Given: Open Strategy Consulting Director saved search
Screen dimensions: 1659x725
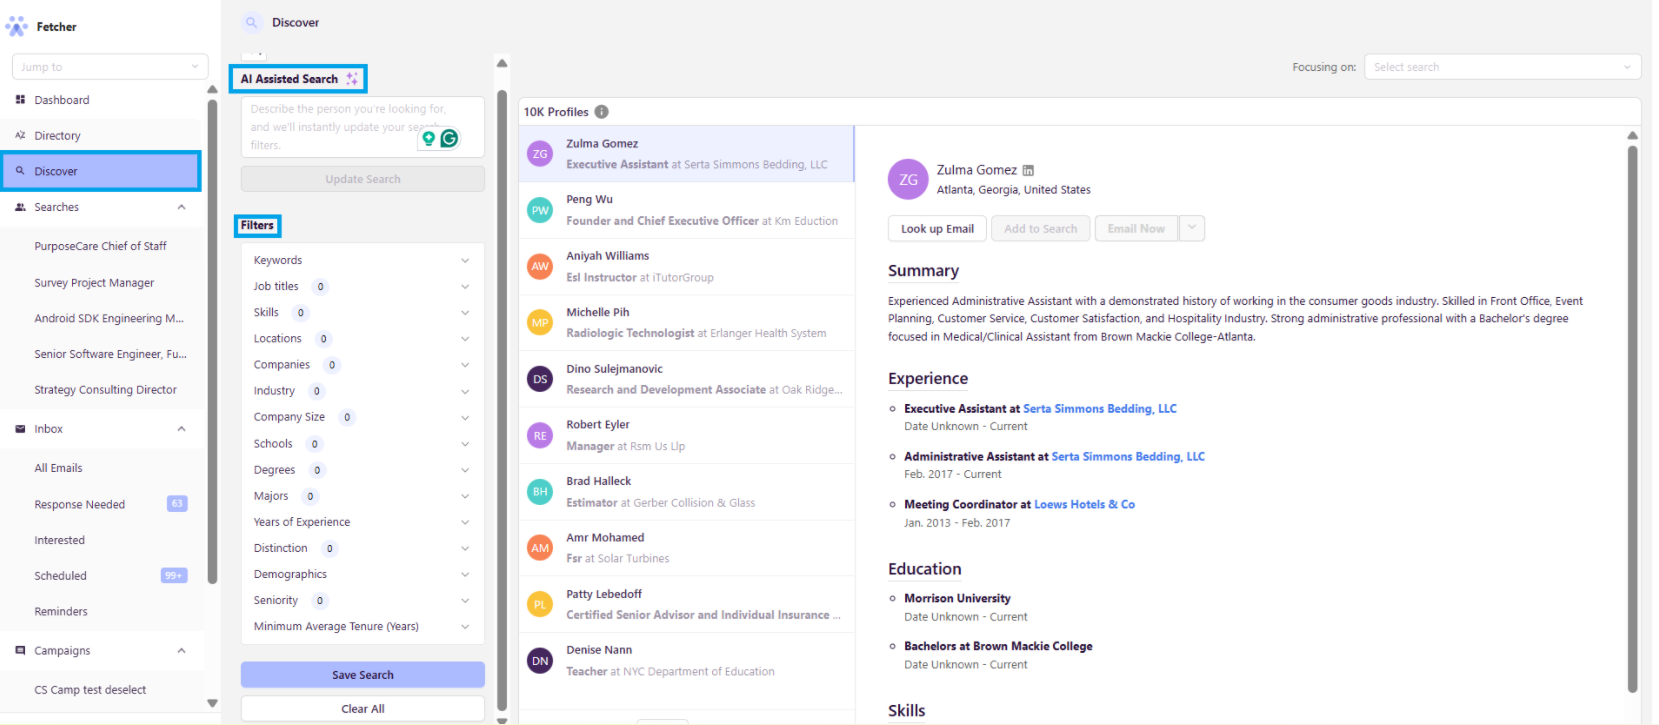Looking at the screenshot, I should [105, 390].
